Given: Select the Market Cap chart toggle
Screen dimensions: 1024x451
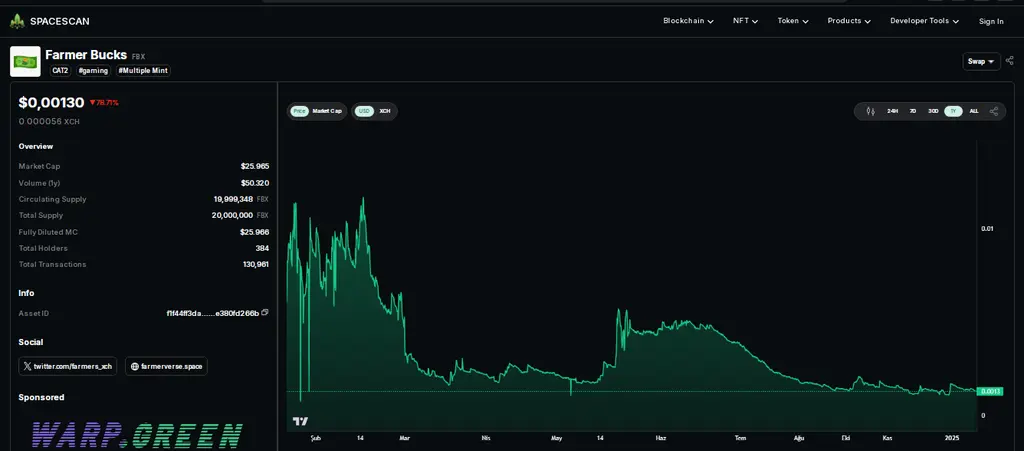Looking at the screenshot, I should pos(327,111).
